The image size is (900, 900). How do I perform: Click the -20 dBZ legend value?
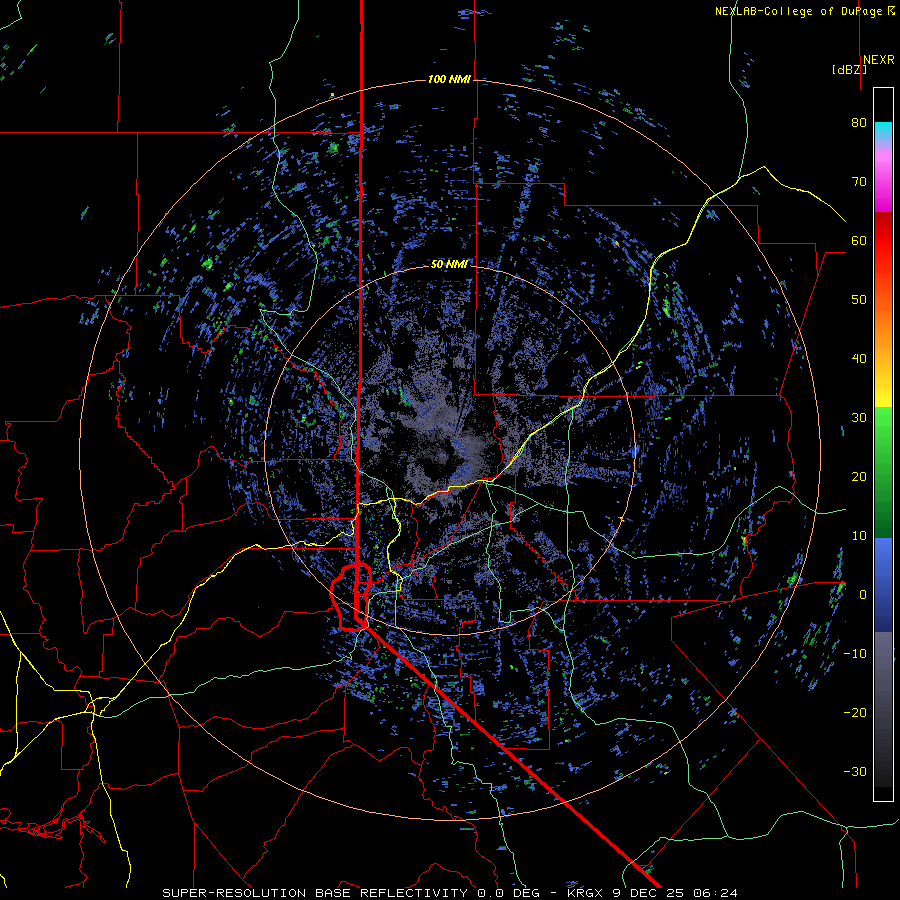pos(855,713)
